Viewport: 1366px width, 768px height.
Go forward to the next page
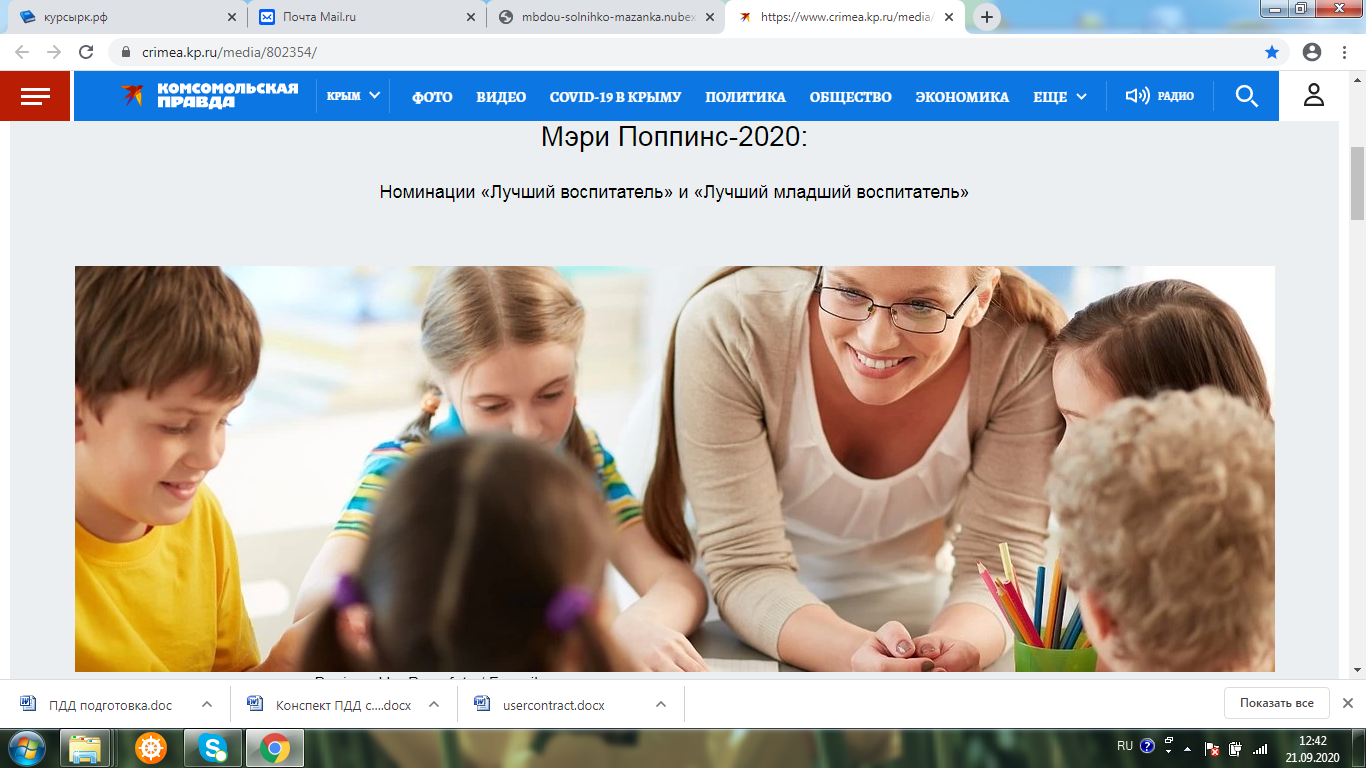pos(54,52)
